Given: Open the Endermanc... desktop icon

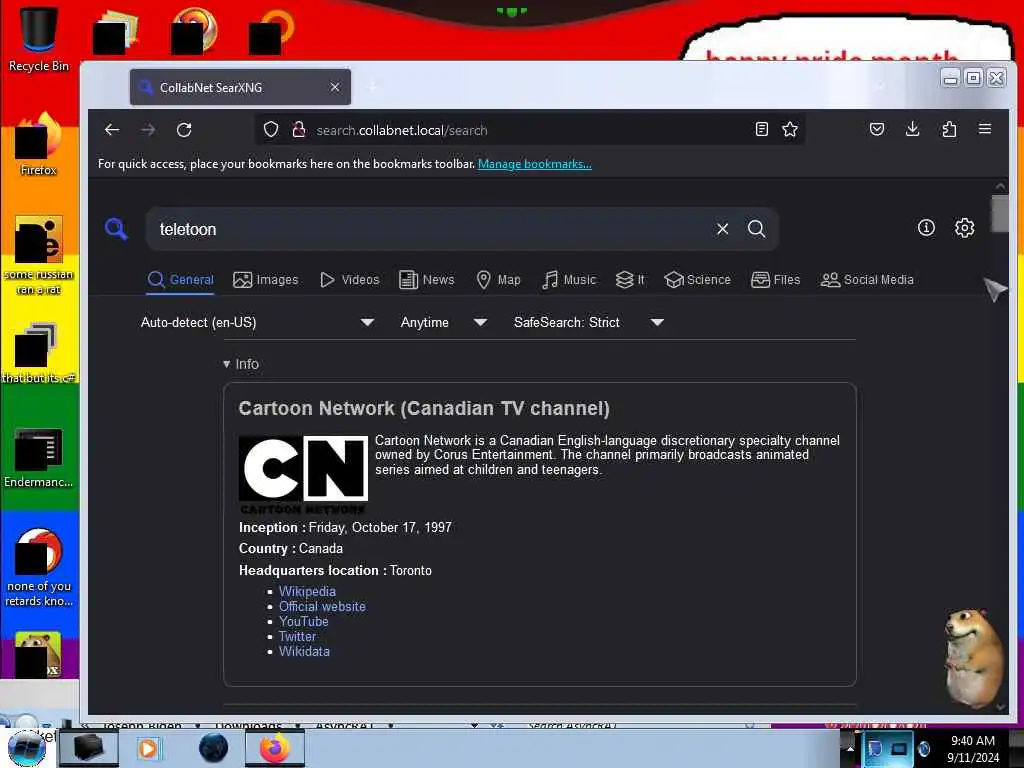Looking at the screenshot, I should pyautogui.click(x=39, y=458).
